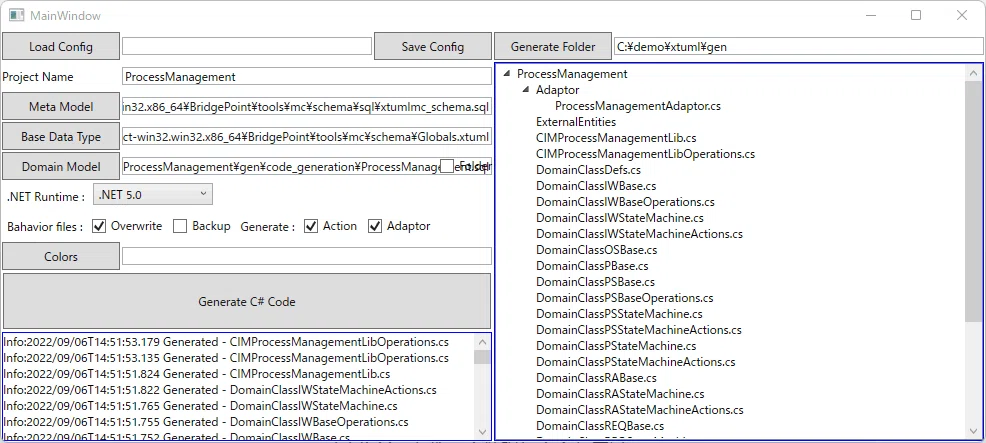This screenshot has width=986, height=443.
Task: Start the Generate C# Code button
Action: pyautogui.click(x=246, y=301)
